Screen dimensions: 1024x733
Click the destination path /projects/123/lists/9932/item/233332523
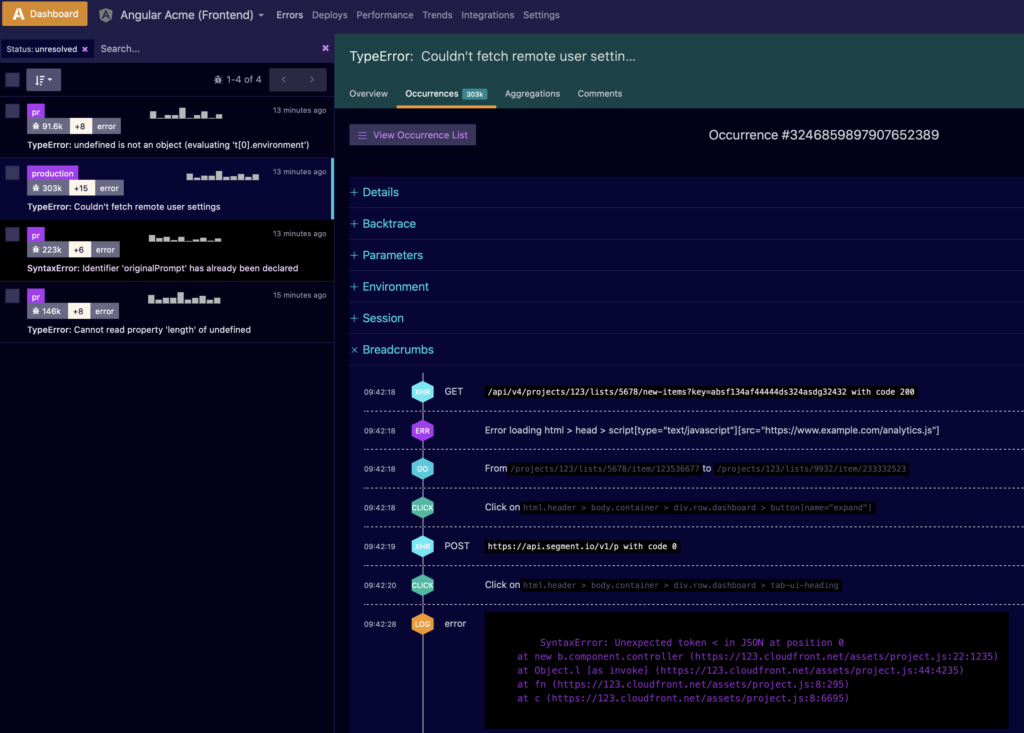[x=810, y=469]
